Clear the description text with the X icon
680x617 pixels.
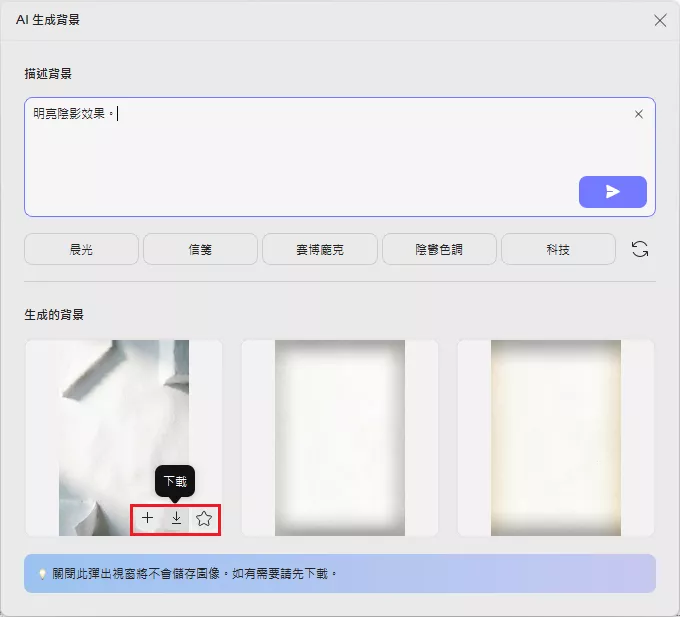pos(638,114)
